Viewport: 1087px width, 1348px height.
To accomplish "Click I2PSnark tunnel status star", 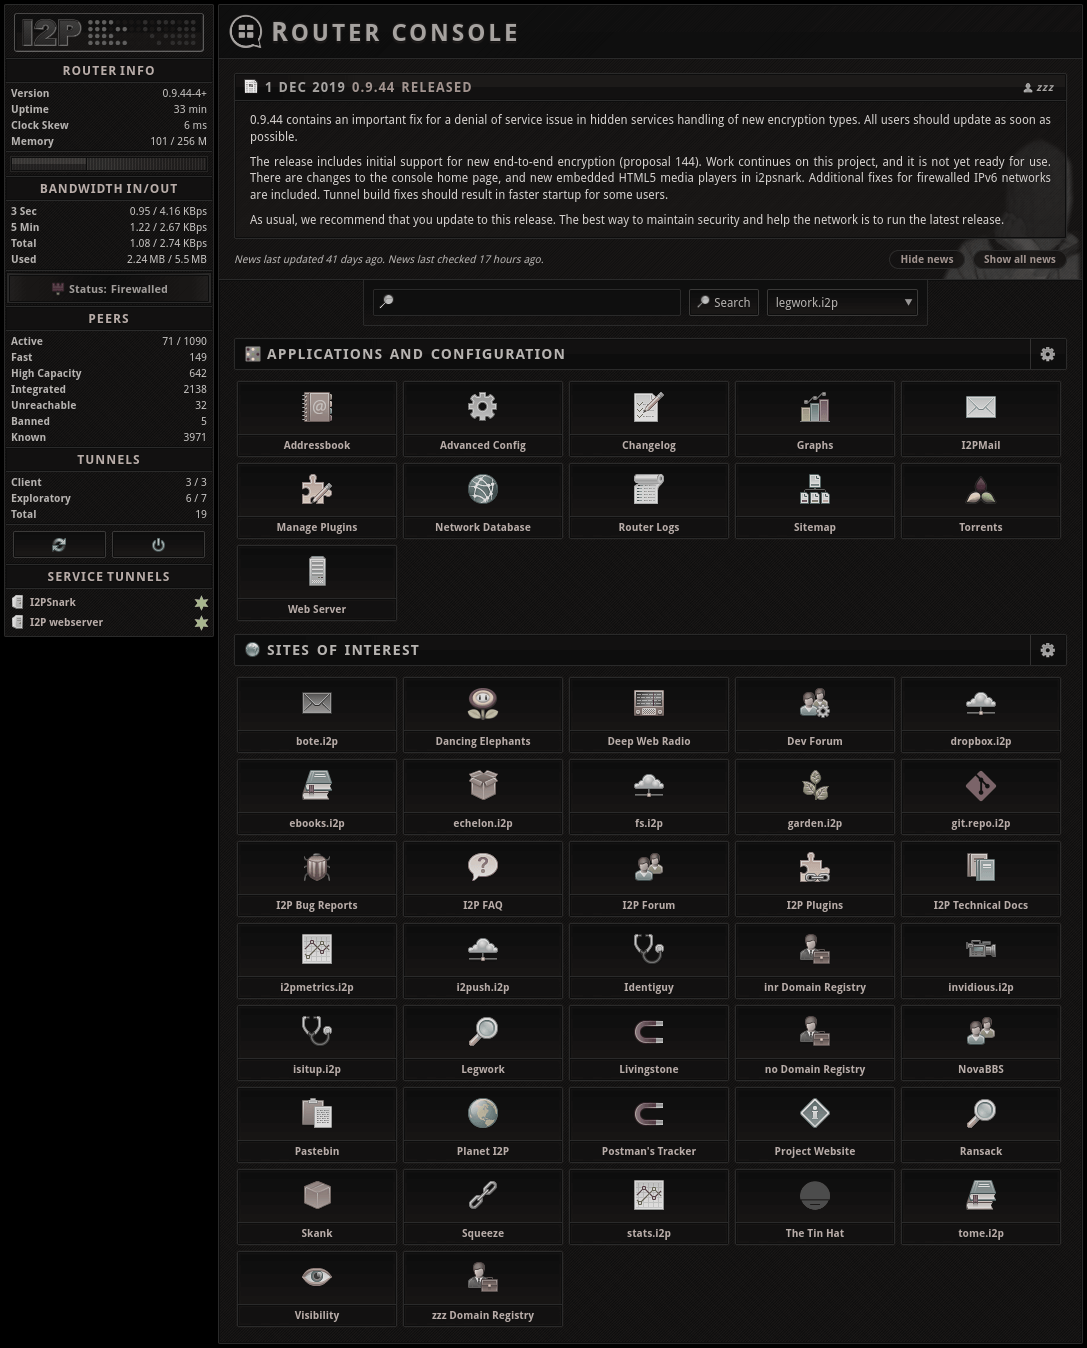I will (x=201, y=602).
